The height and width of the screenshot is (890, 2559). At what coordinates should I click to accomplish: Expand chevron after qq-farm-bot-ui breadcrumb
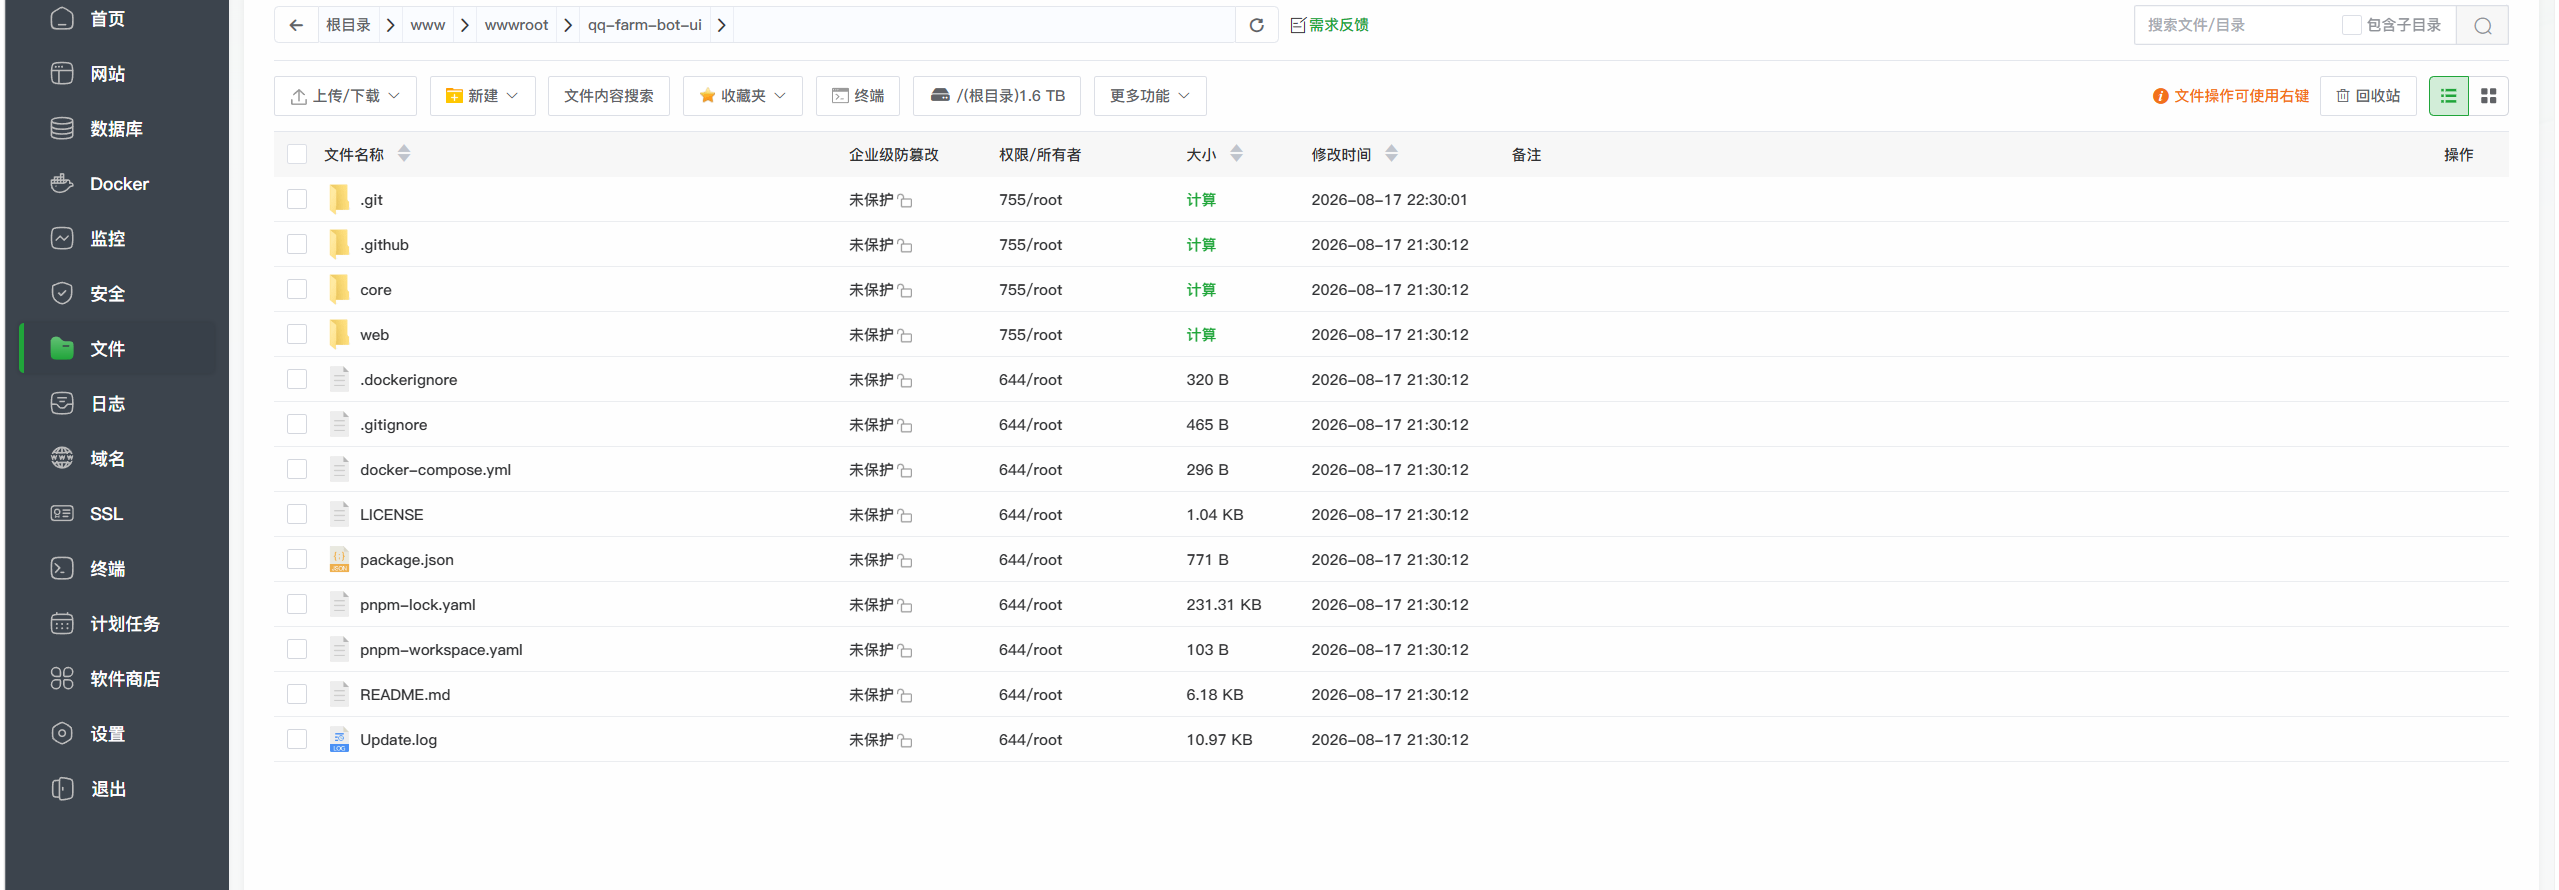click(x=722, y=25)
